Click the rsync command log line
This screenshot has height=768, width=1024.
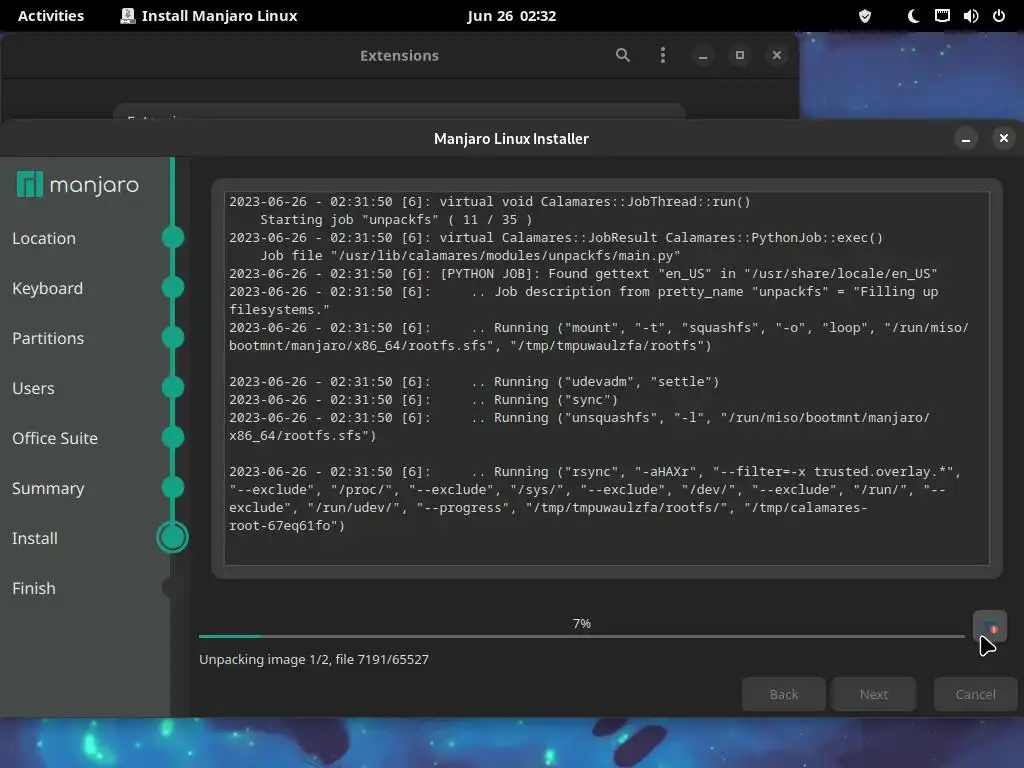coord(595,498)
